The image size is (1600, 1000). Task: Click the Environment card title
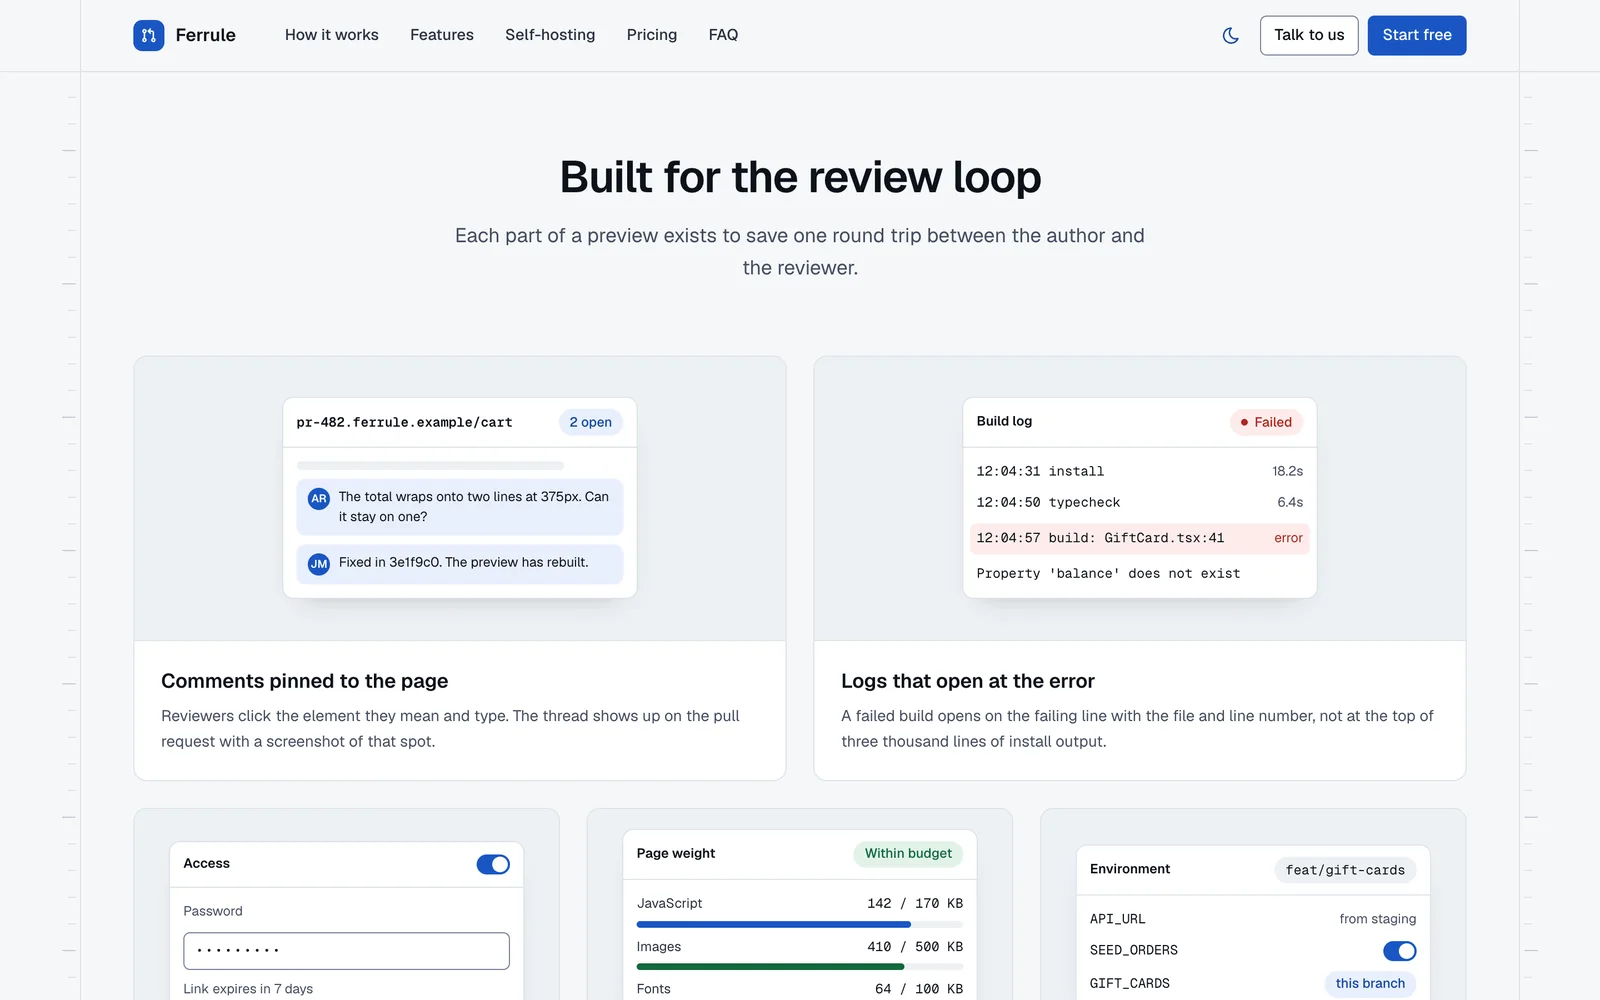point(1130,869)
